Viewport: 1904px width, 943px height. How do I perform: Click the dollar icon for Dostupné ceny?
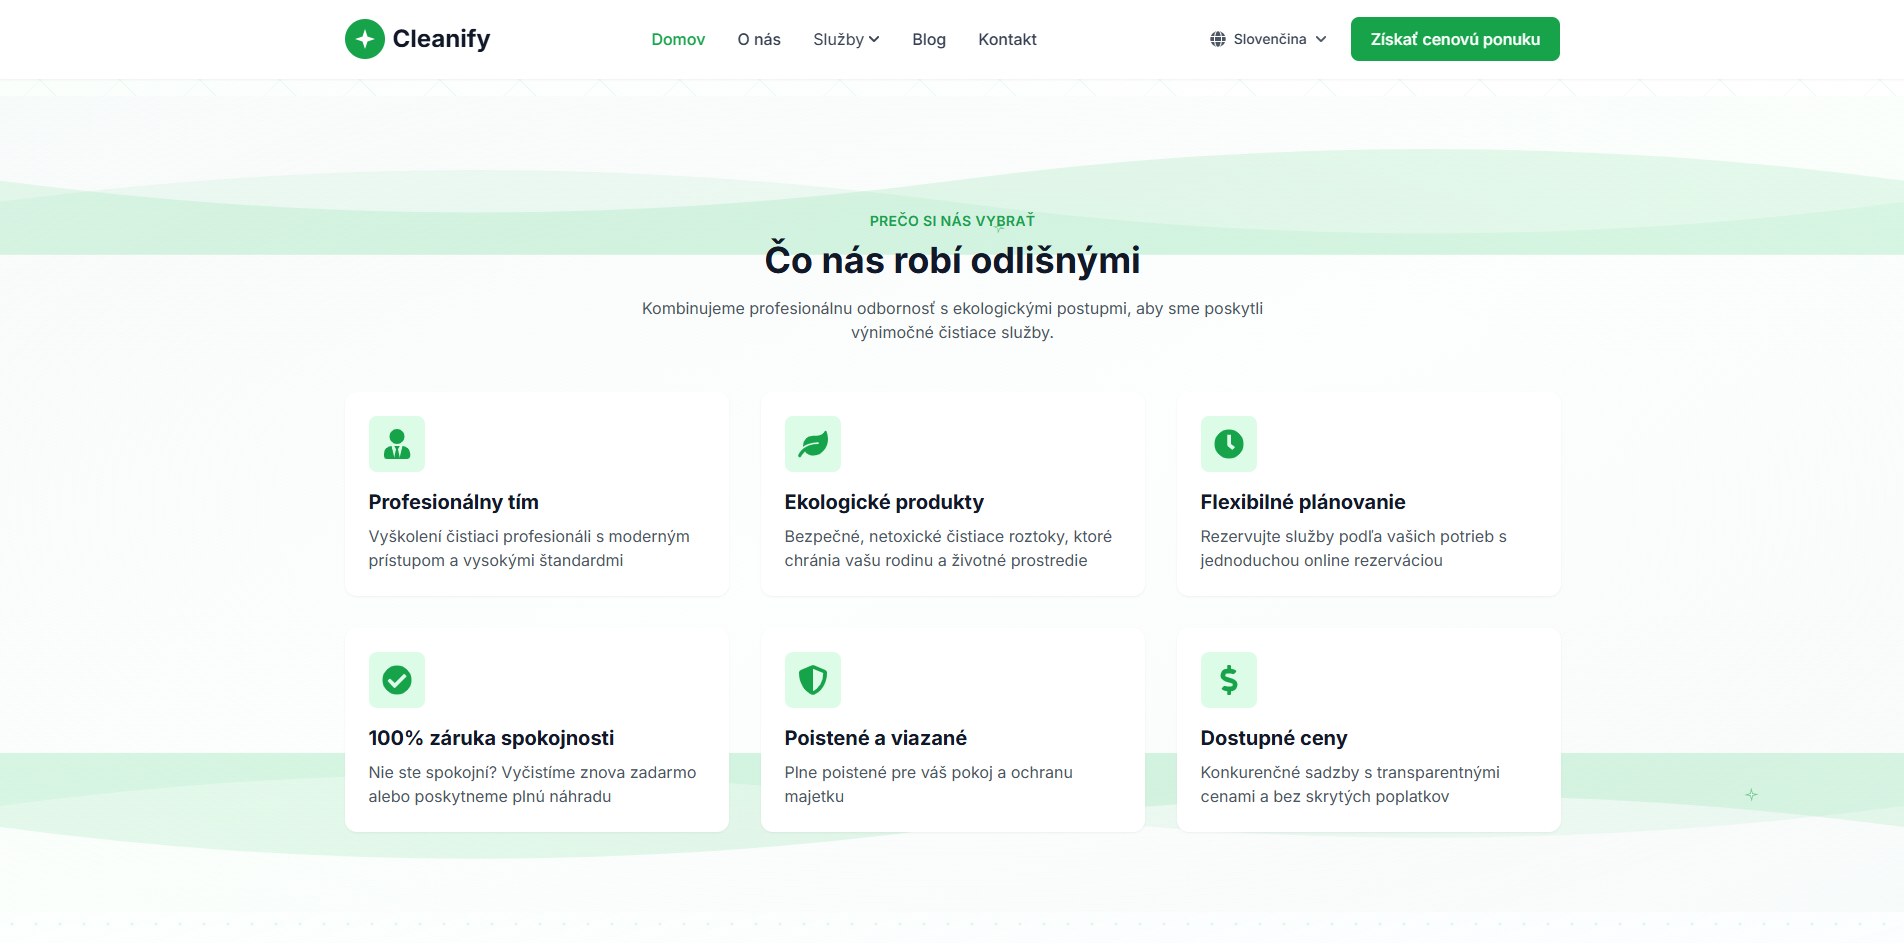(1228, 679)
